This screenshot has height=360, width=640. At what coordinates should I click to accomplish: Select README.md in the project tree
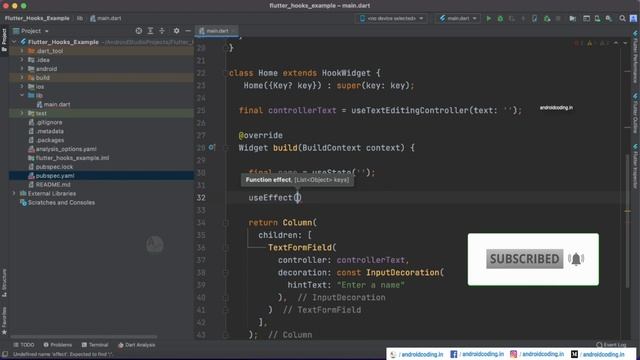coord(49,184)
